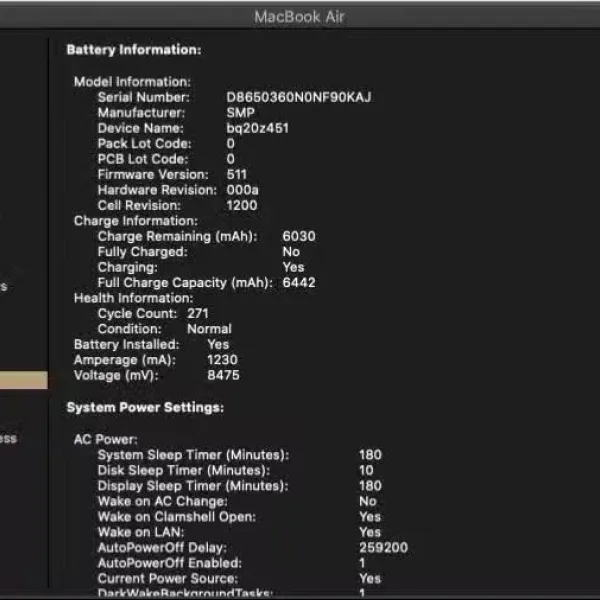Screen dimensions: 600x600
Task: Click Wake on Clamshell Open value Yes
Action: pyautogui.click(x=370, y=517)
